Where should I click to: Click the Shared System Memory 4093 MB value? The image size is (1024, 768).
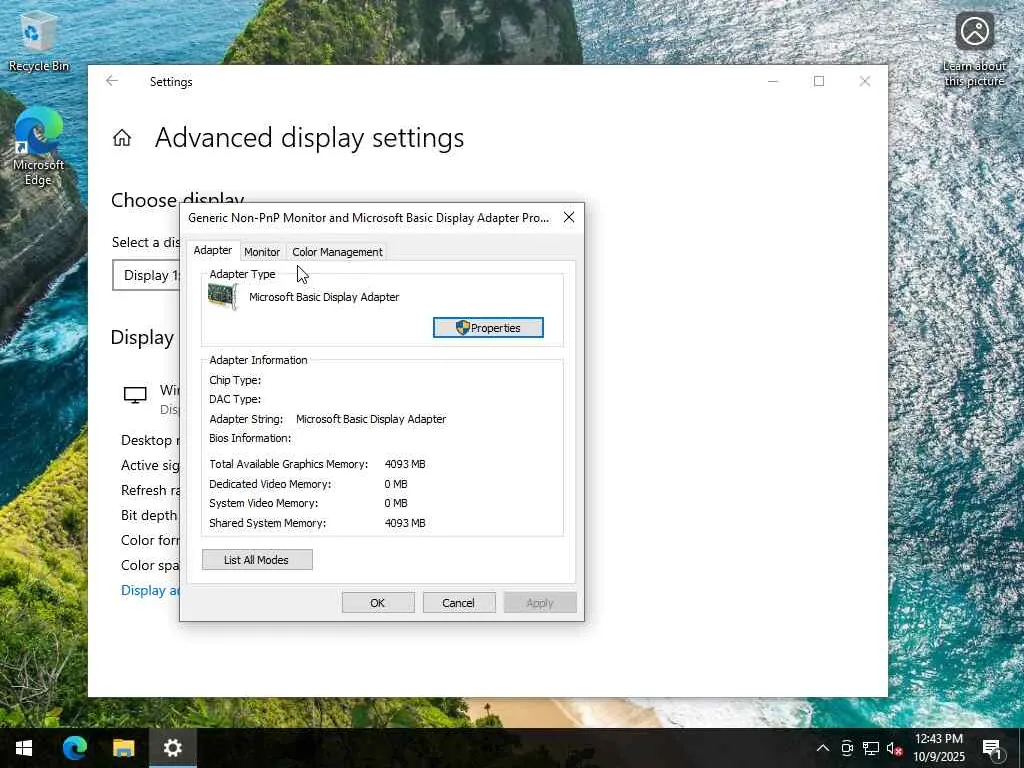pos(405,523)
